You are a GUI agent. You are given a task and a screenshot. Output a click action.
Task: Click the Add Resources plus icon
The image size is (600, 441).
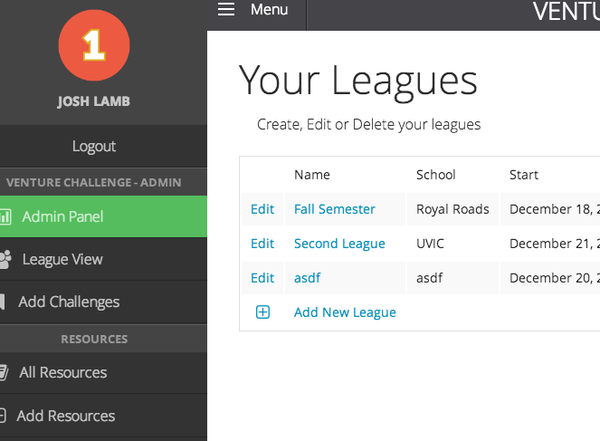coord(4,416)
